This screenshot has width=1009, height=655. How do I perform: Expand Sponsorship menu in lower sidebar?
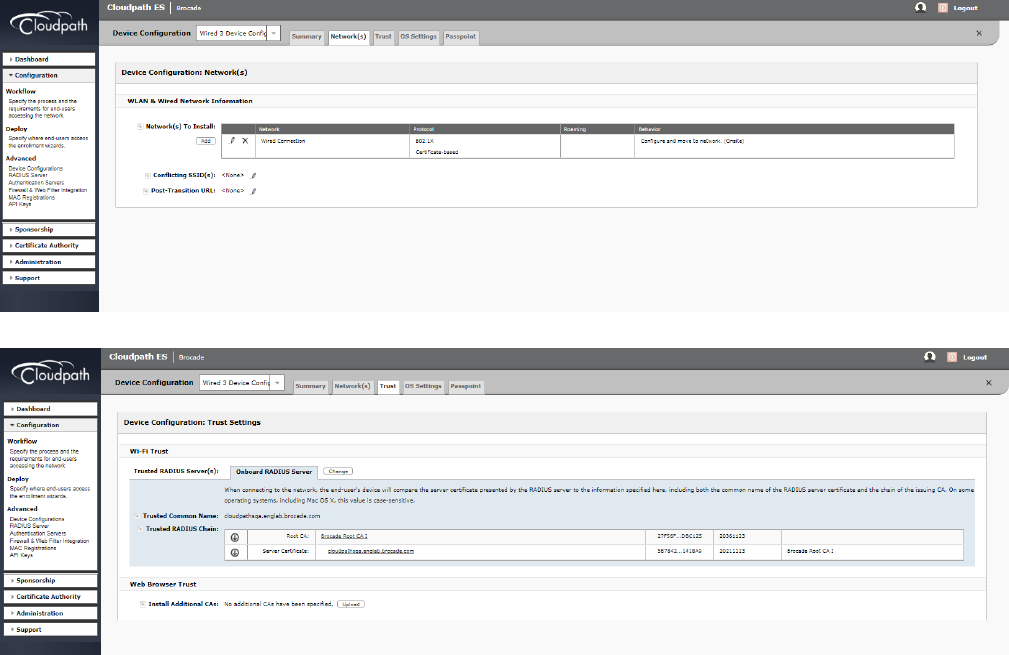50,580
